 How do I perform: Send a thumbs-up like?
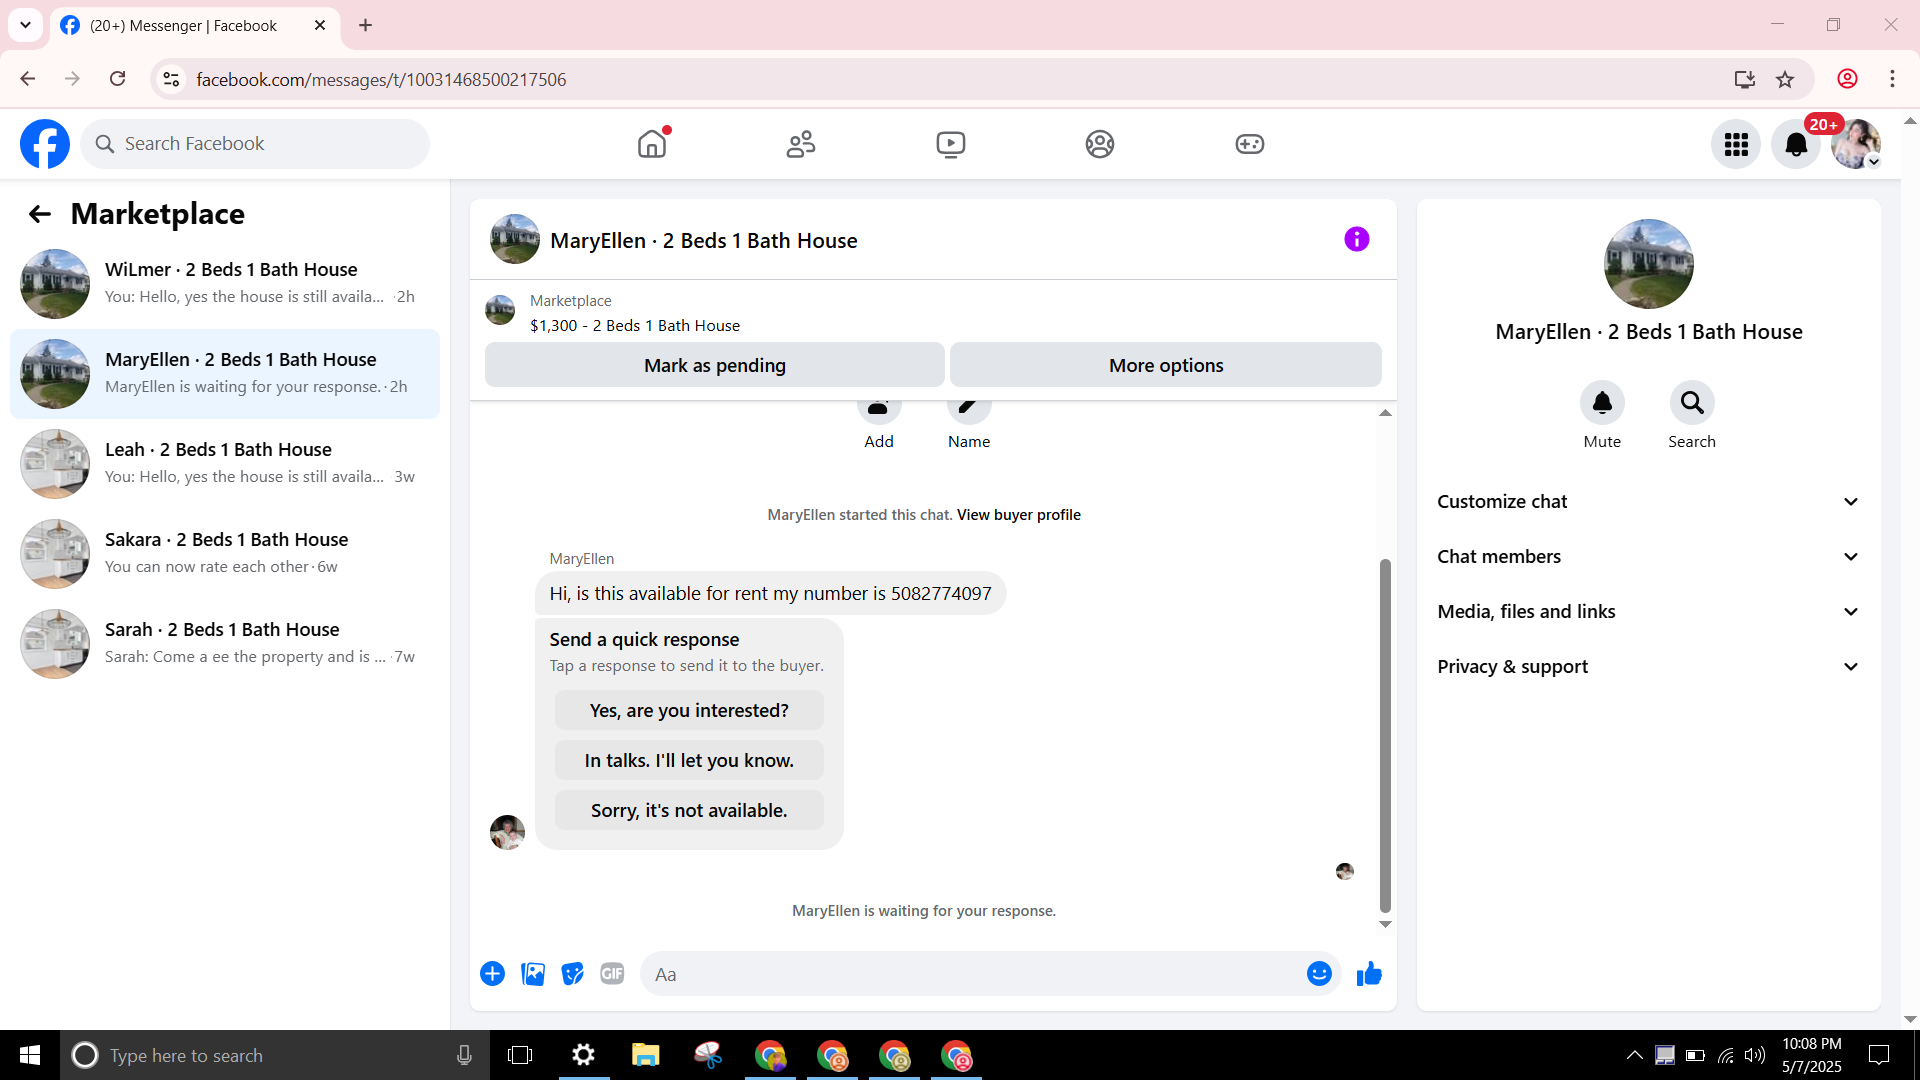click(x=1369, y=974)
